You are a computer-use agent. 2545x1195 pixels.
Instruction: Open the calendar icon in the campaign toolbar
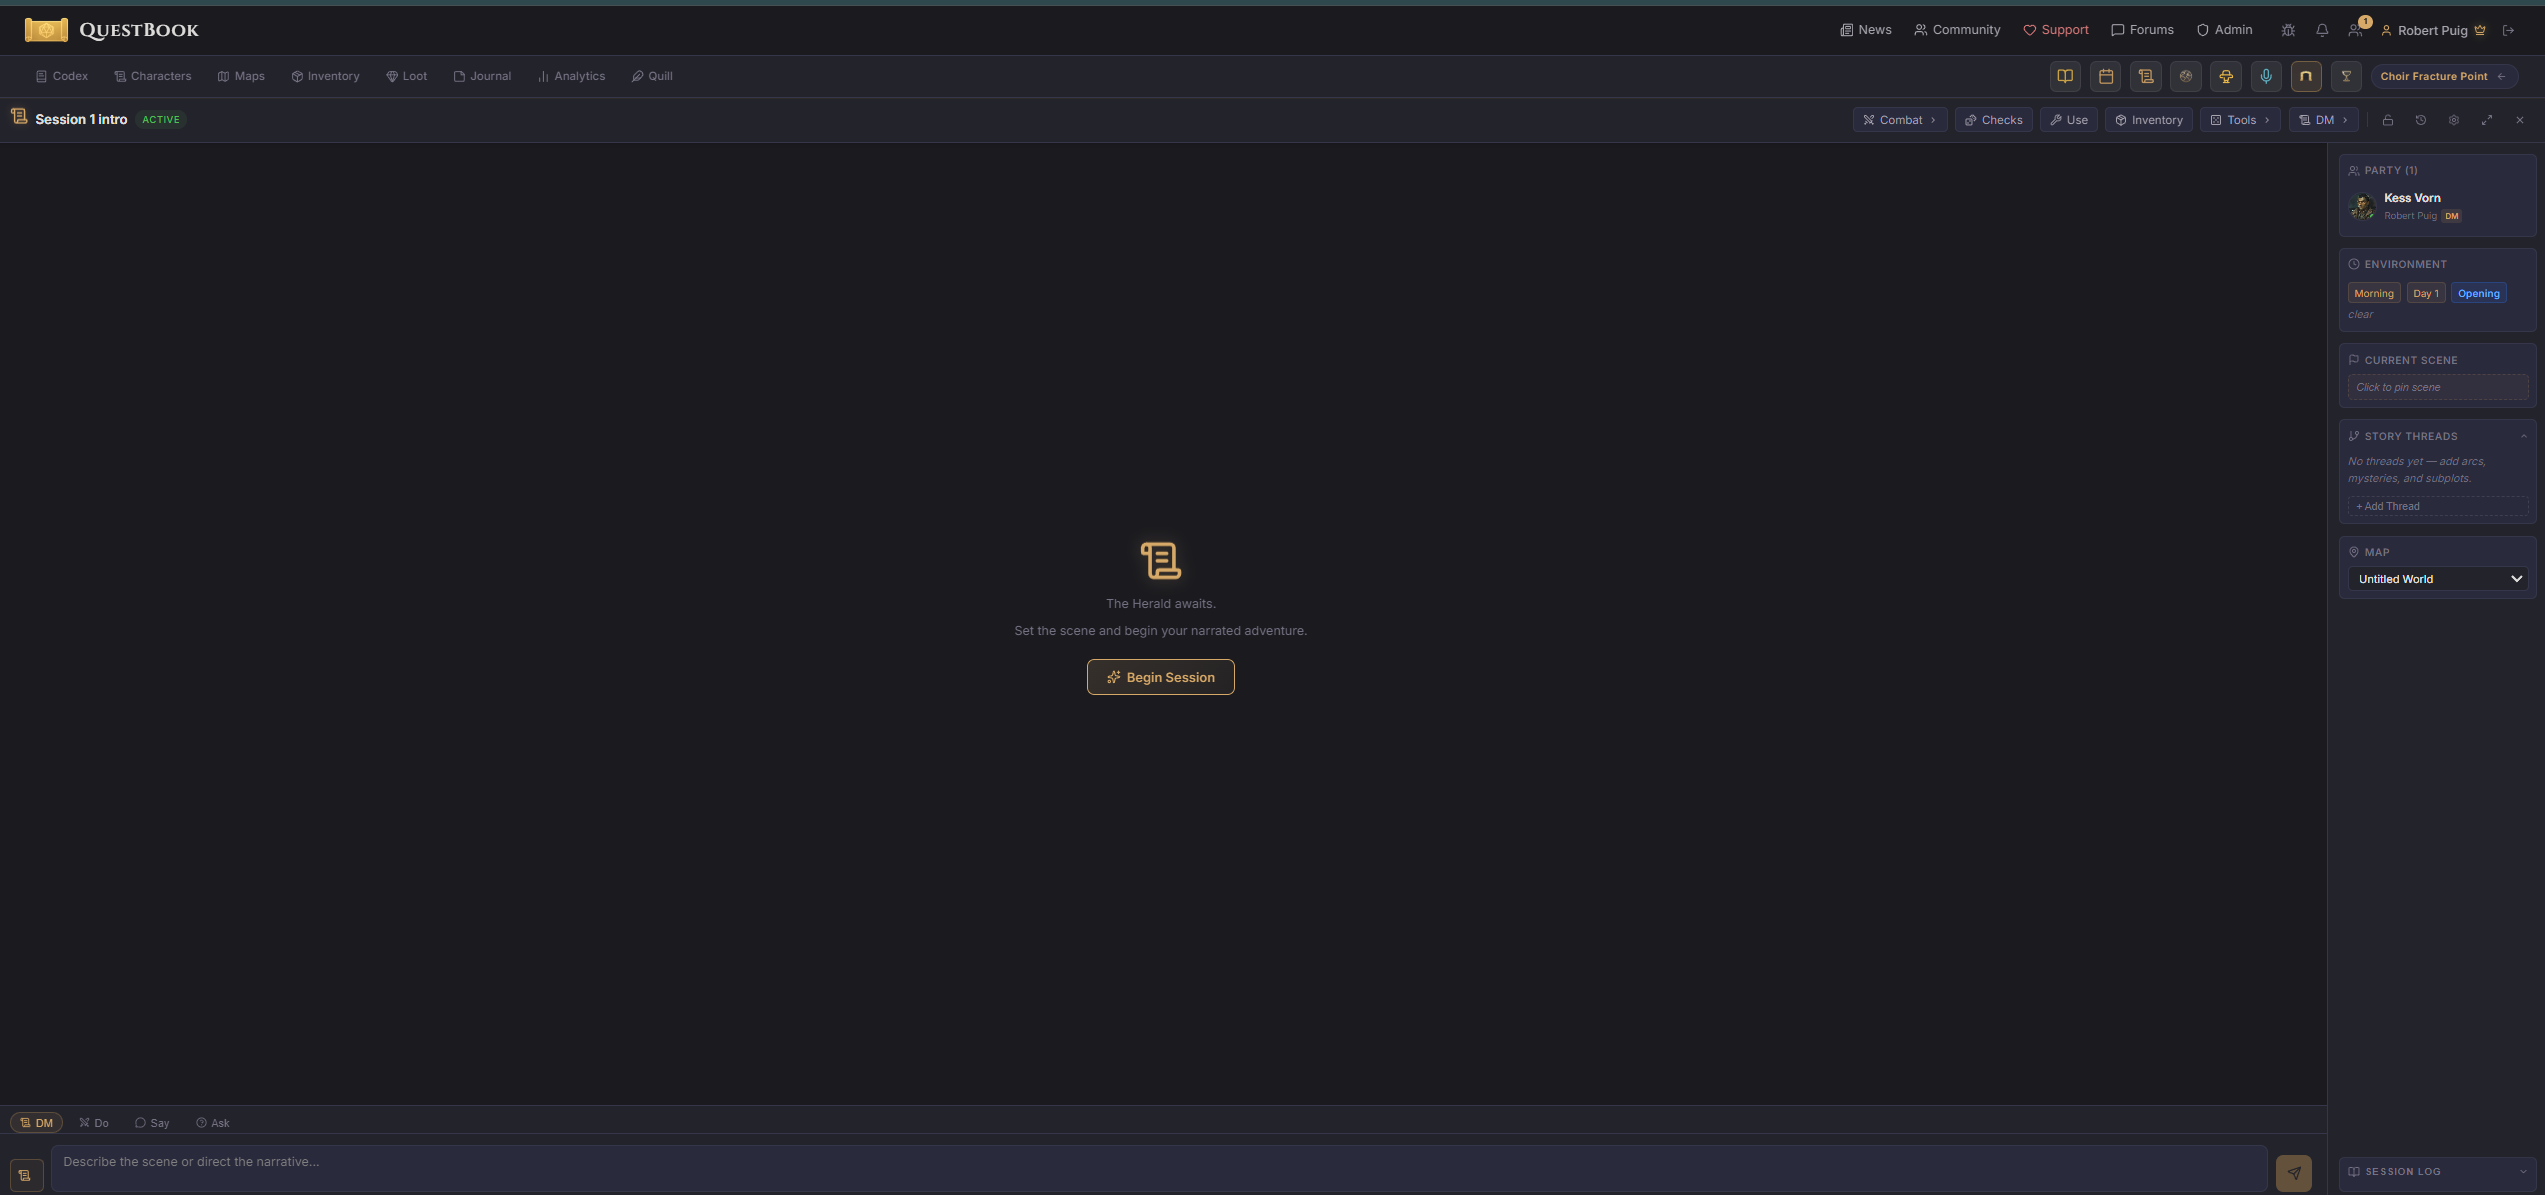click(2105, 76)
